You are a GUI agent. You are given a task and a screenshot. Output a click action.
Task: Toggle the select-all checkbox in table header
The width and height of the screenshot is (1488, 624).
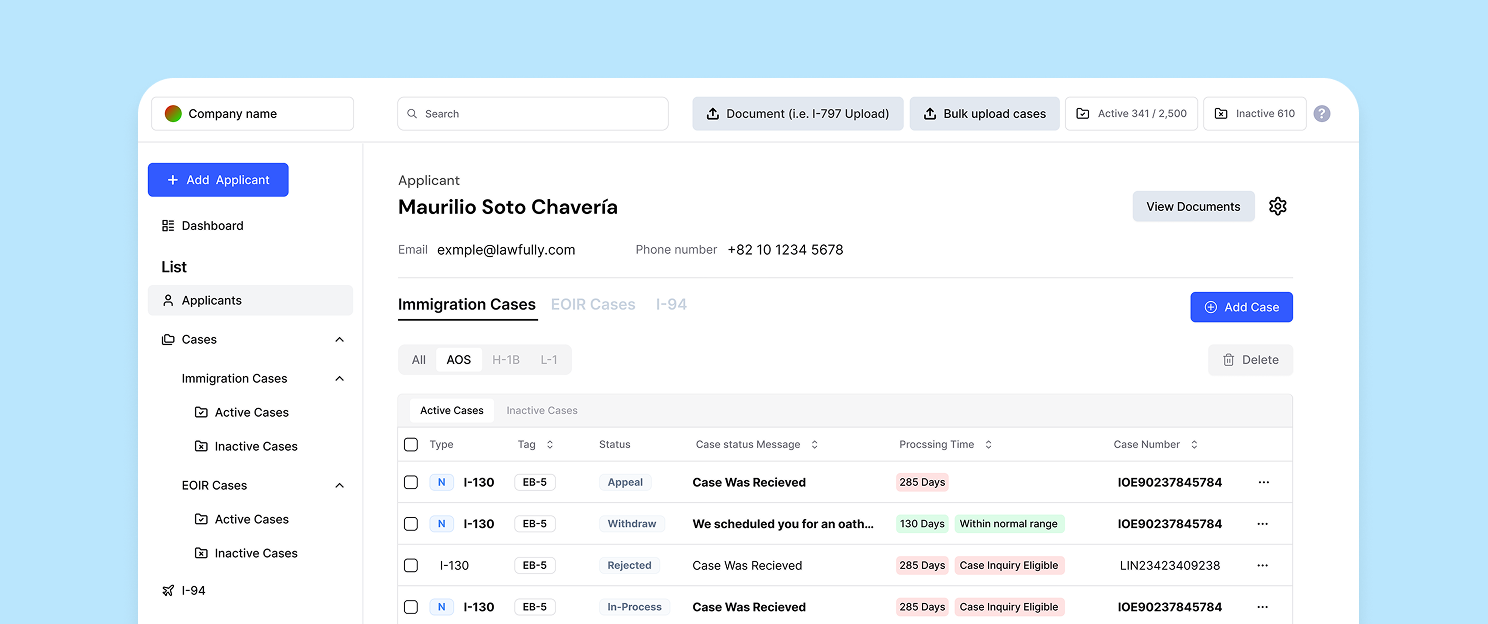tap(411, 445)
